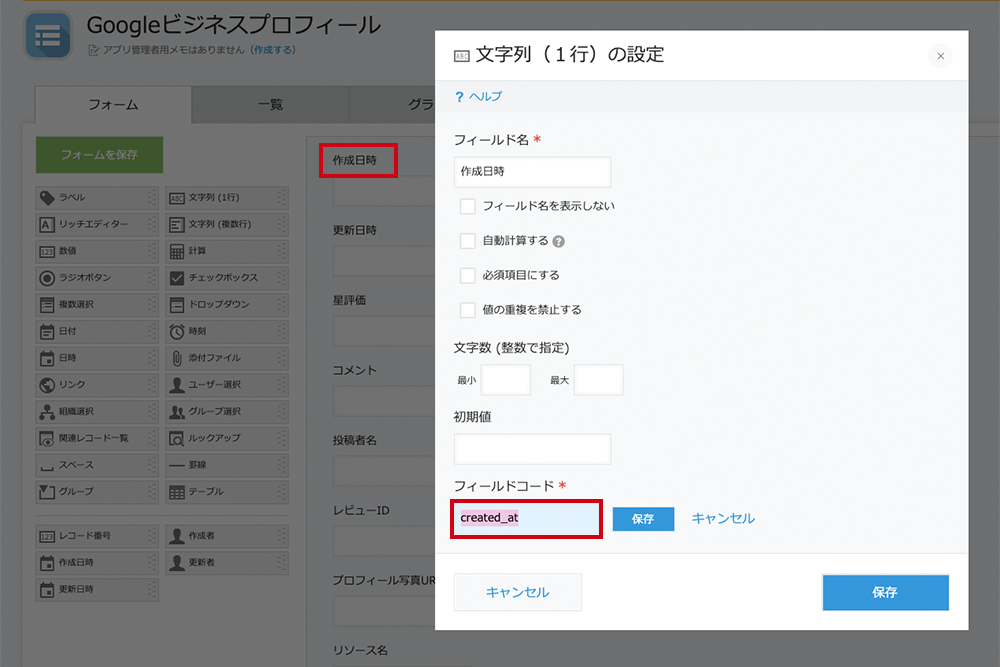
Task: Select the Lookup field icon
Action: pos(176,438)
